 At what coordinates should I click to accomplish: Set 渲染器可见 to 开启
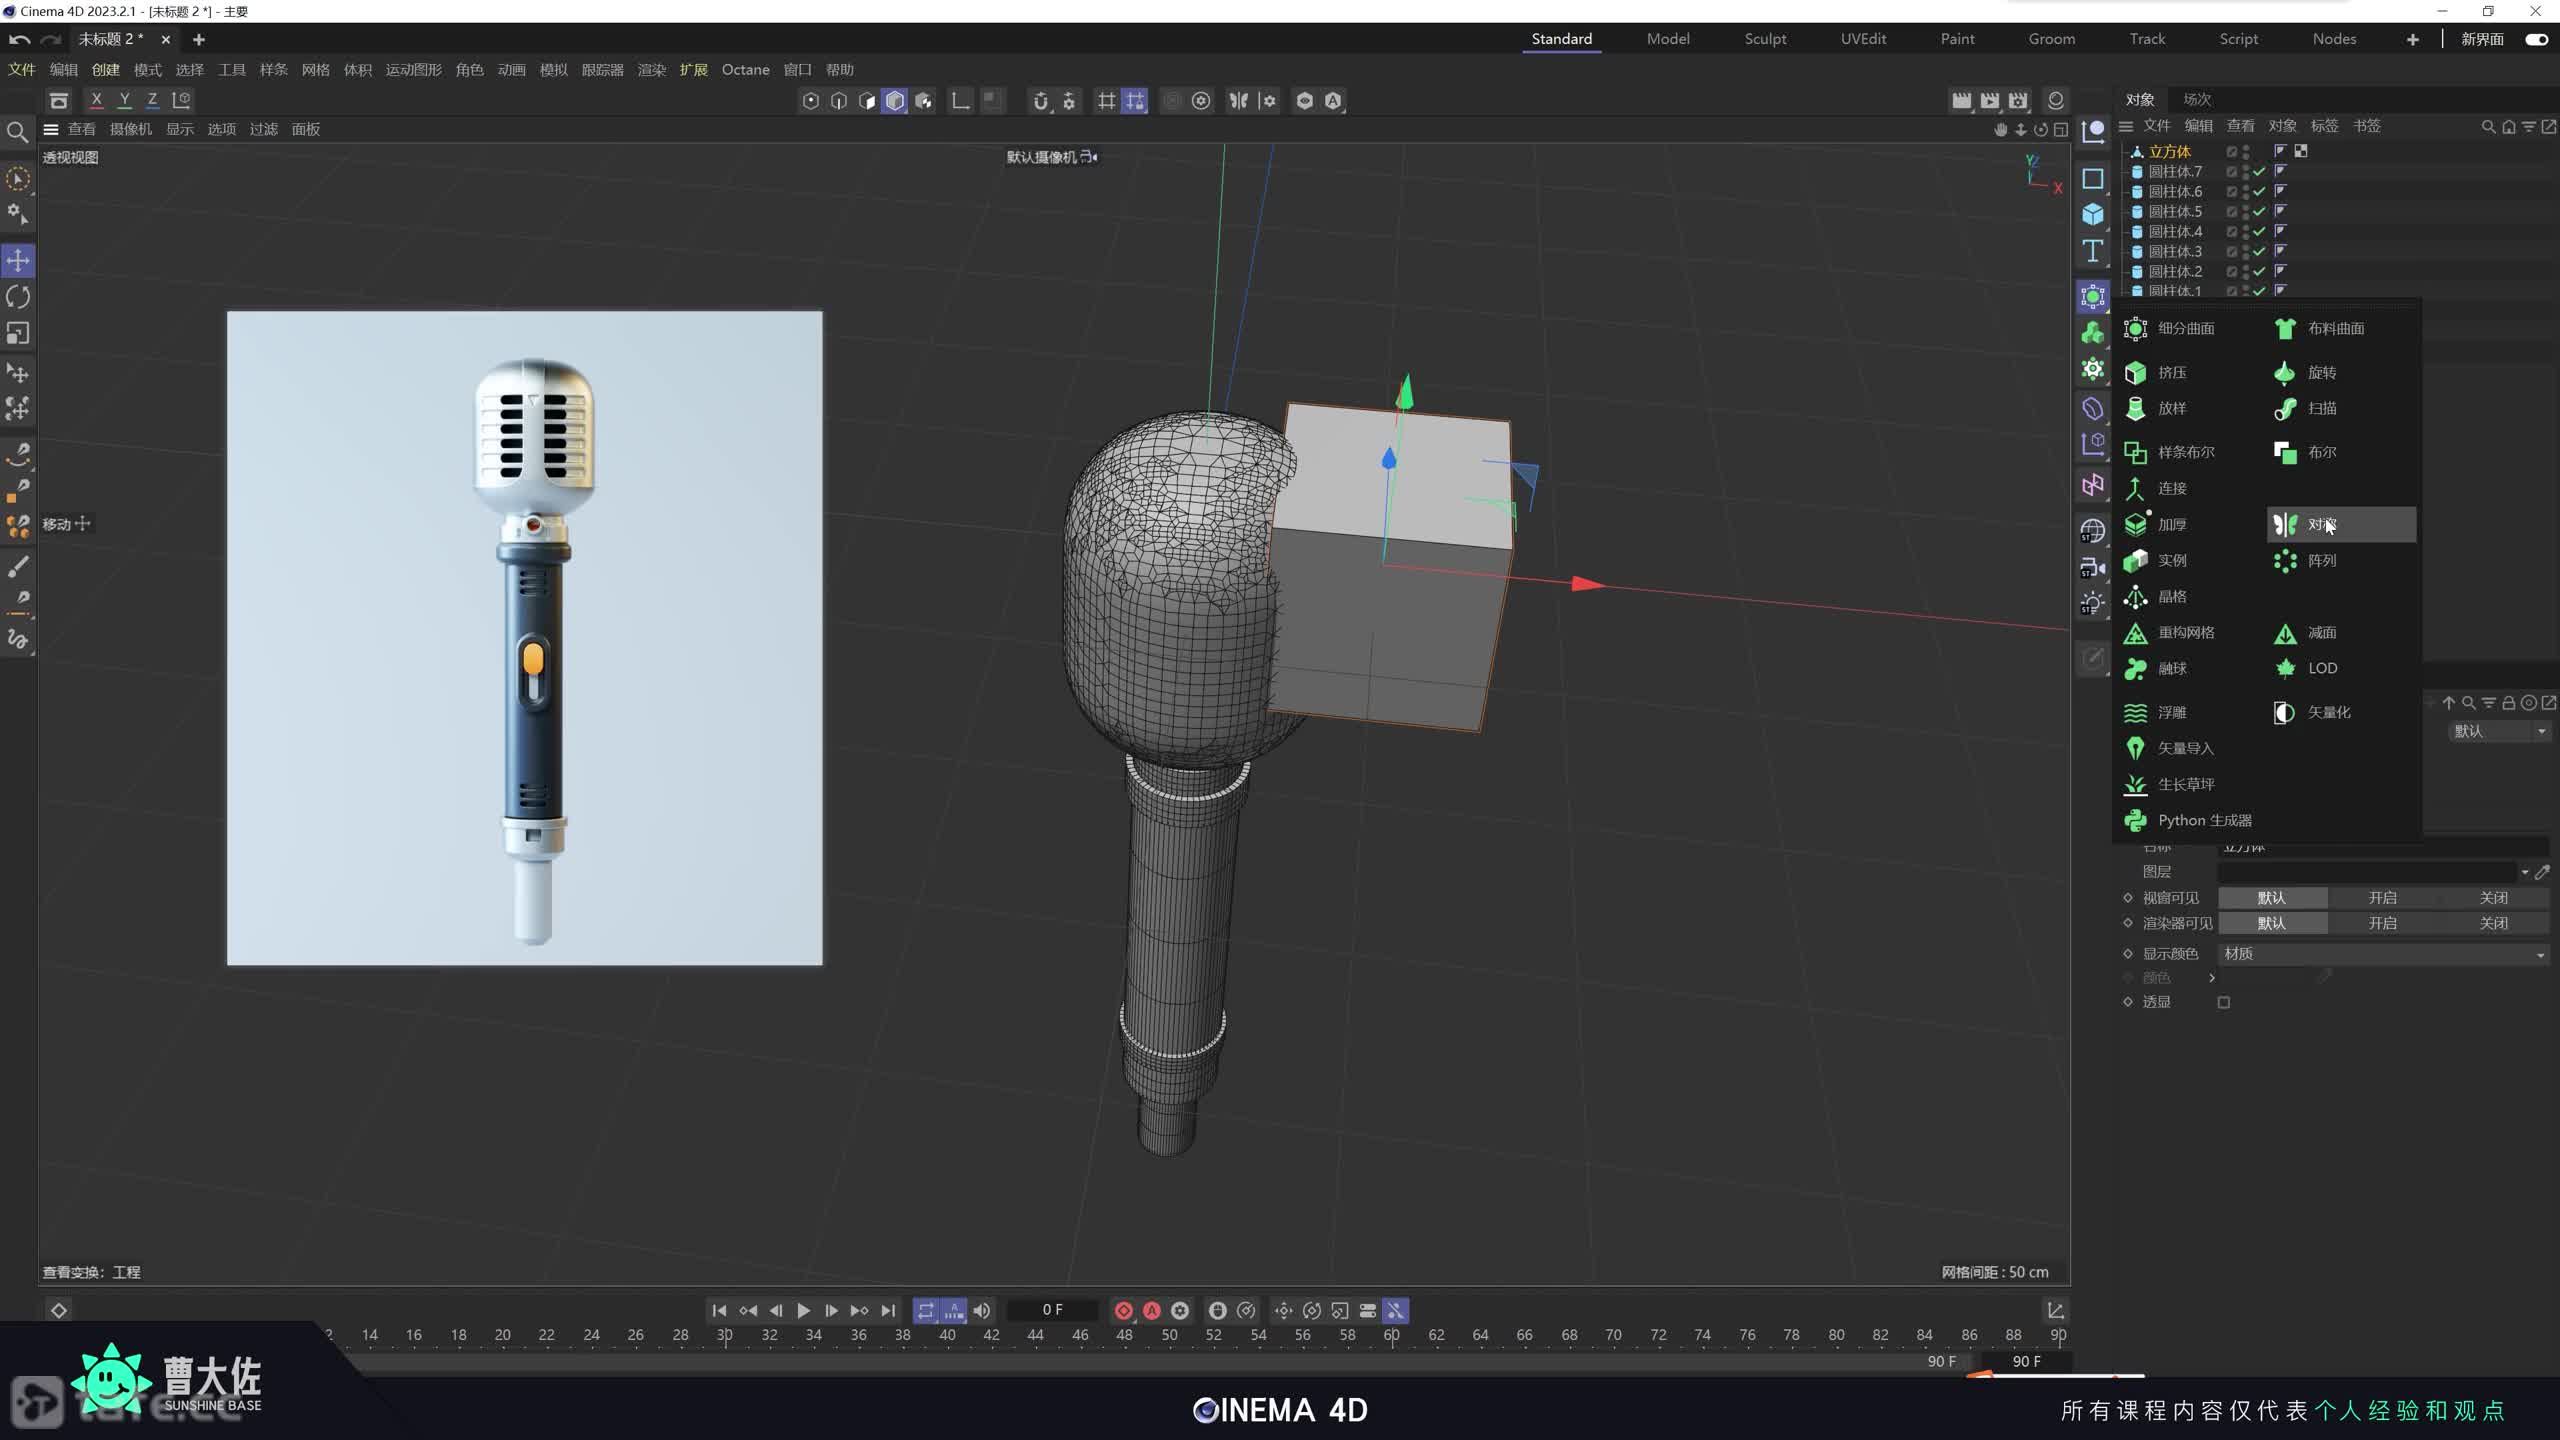(2382, 923)
